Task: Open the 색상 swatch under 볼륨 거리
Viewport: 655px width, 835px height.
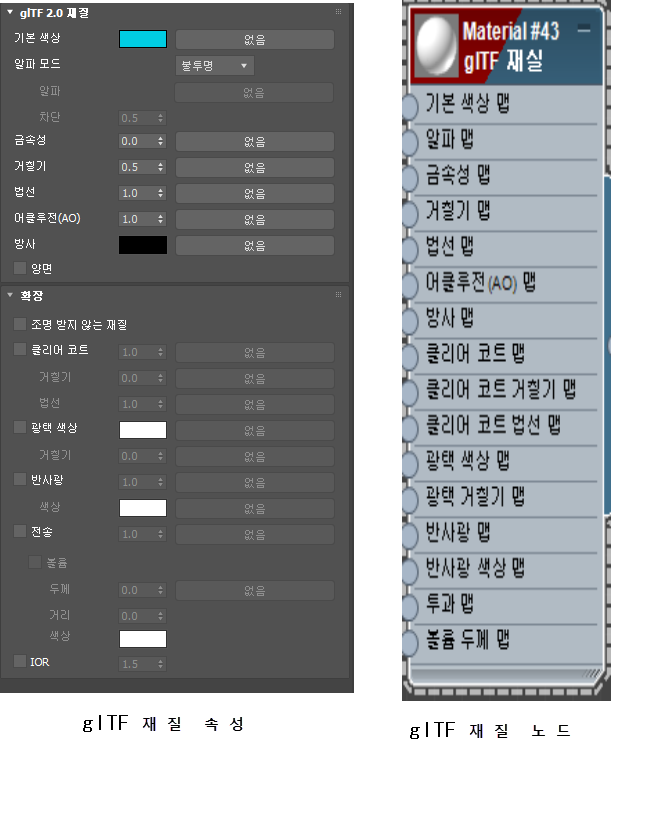Action: click(143, 638)
